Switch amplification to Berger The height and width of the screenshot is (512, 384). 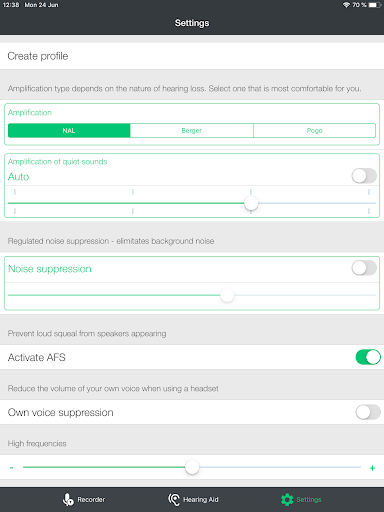tap(192, 130)
